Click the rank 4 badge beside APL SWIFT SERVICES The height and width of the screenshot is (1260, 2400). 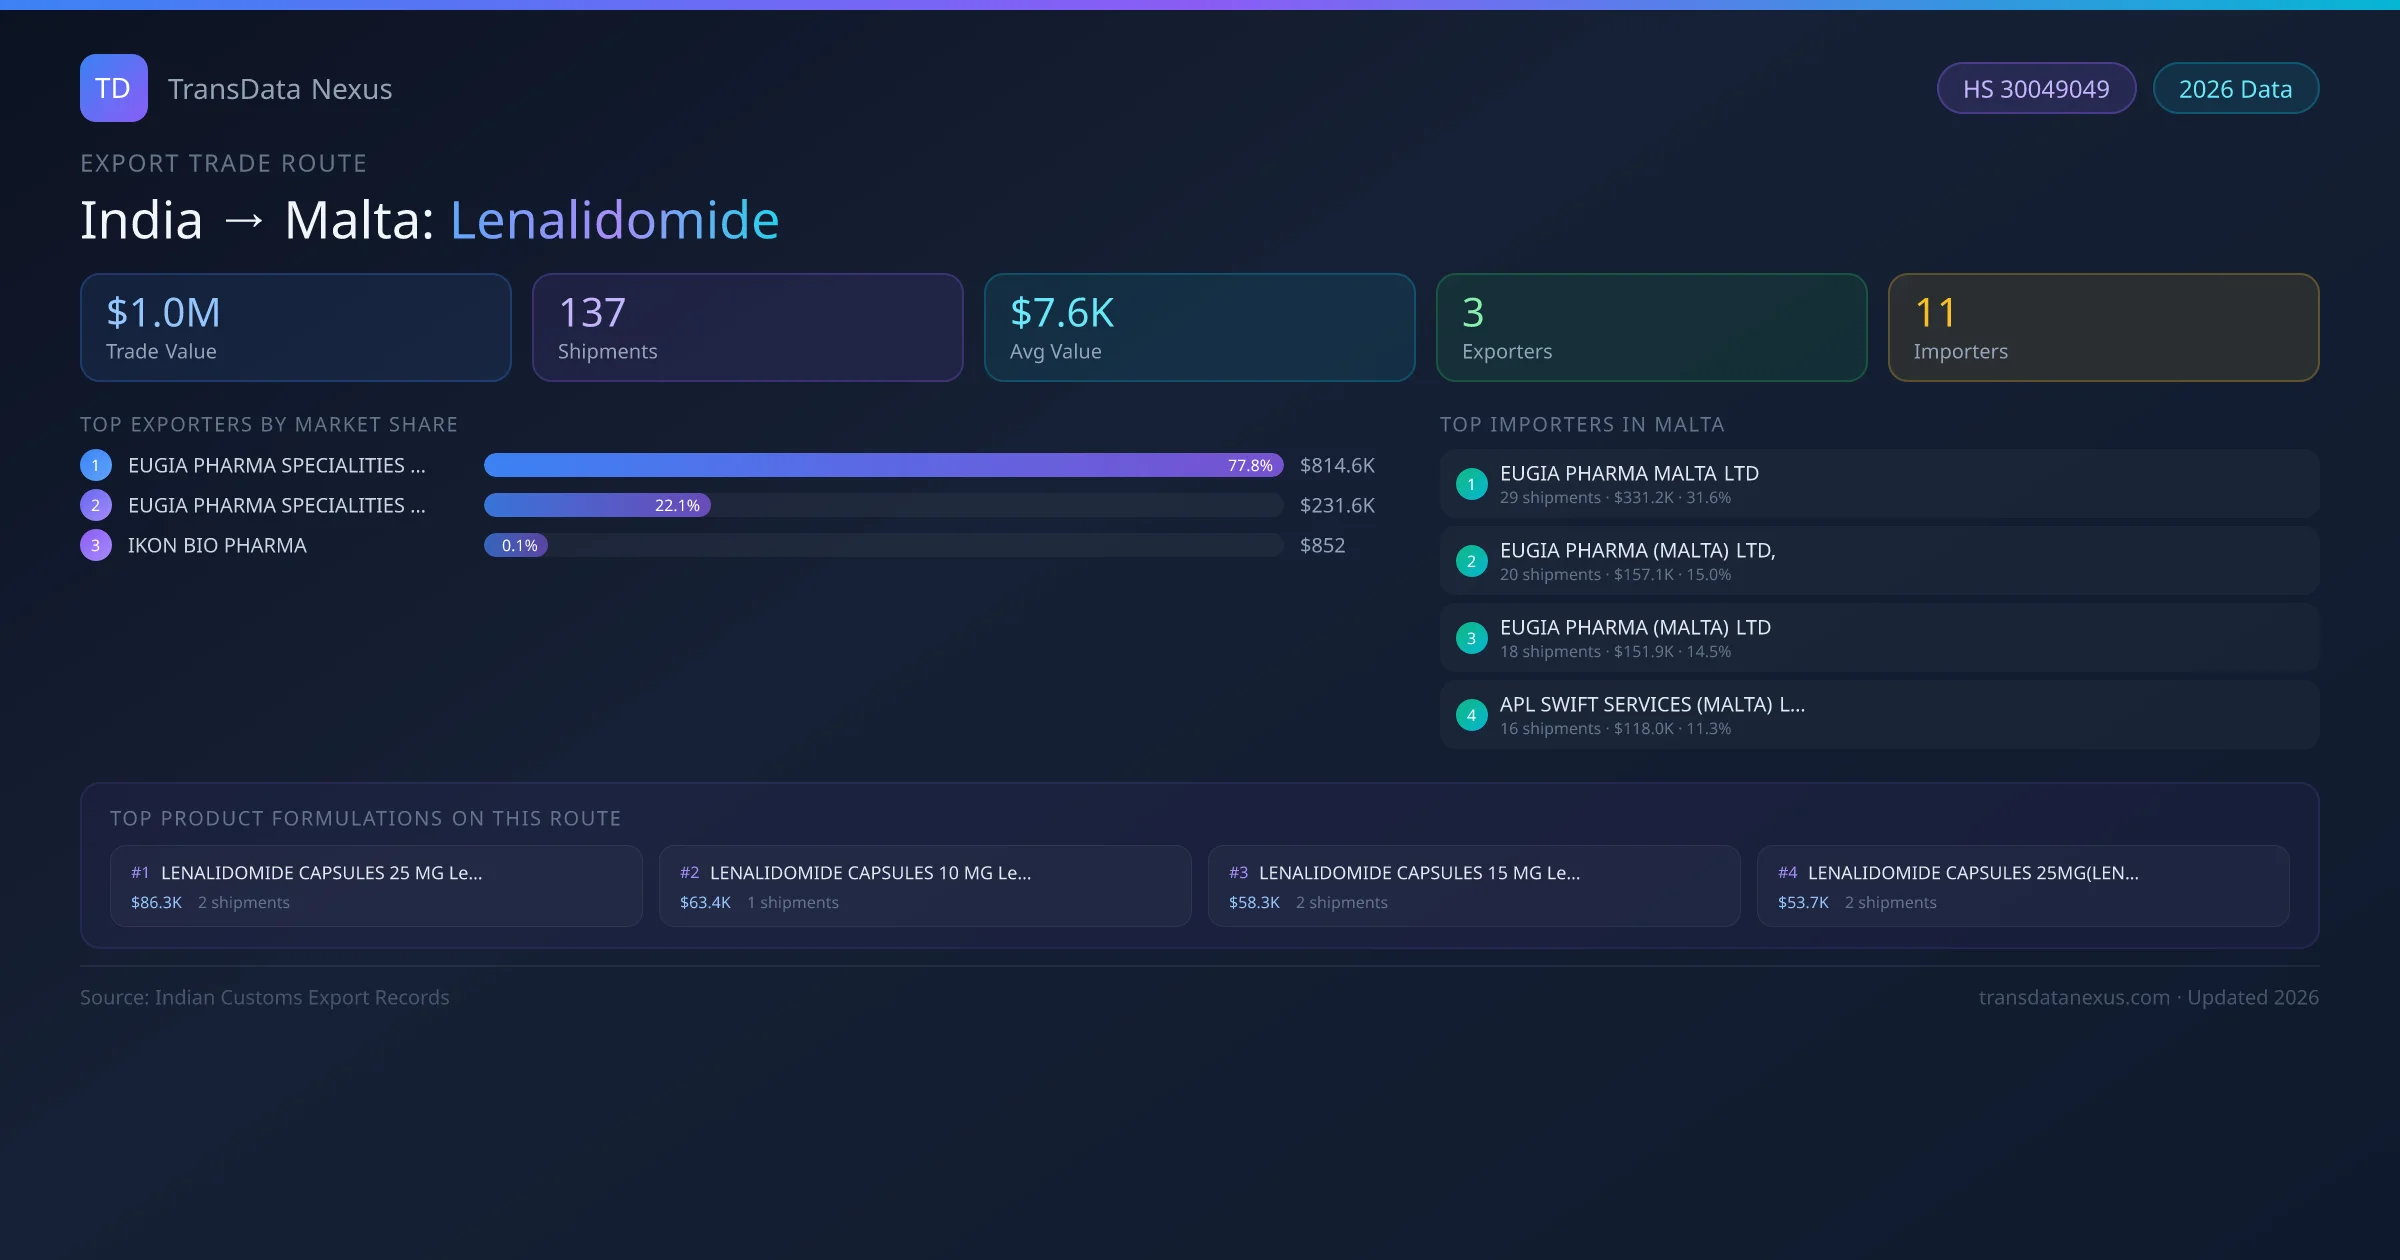click(x=1471, y=715)
